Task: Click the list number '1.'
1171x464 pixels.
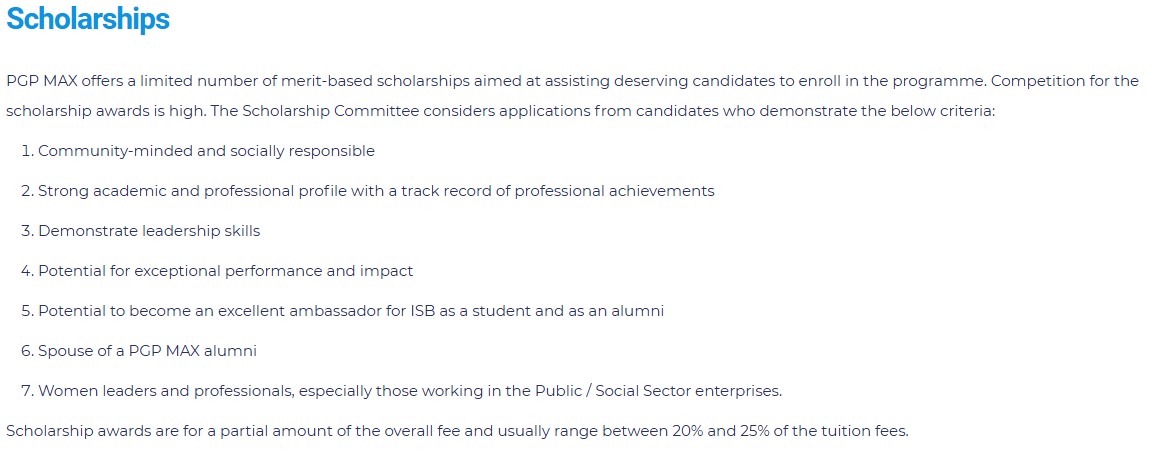Action: pyautogui.click(x=27, y=151)
